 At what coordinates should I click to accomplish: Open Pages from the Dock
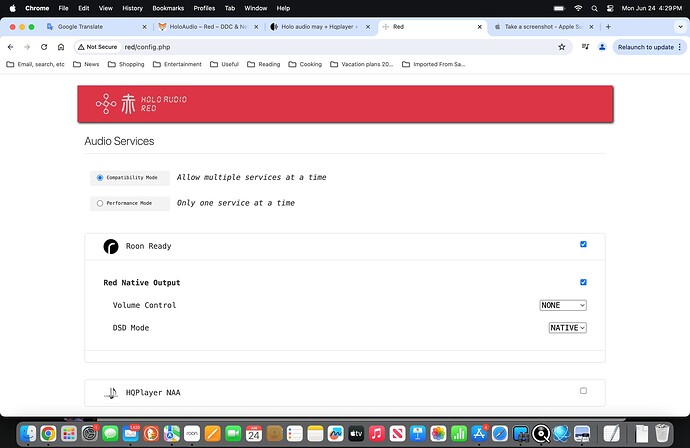213,433
